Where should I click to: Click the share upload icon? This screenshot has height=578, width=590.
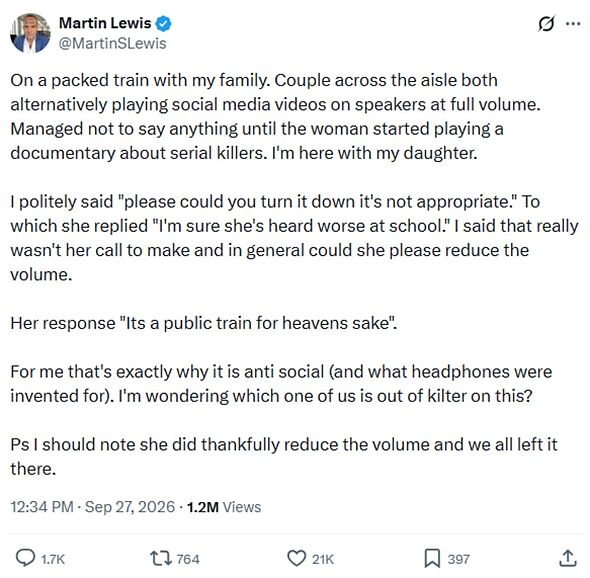[x=567, y=558]
